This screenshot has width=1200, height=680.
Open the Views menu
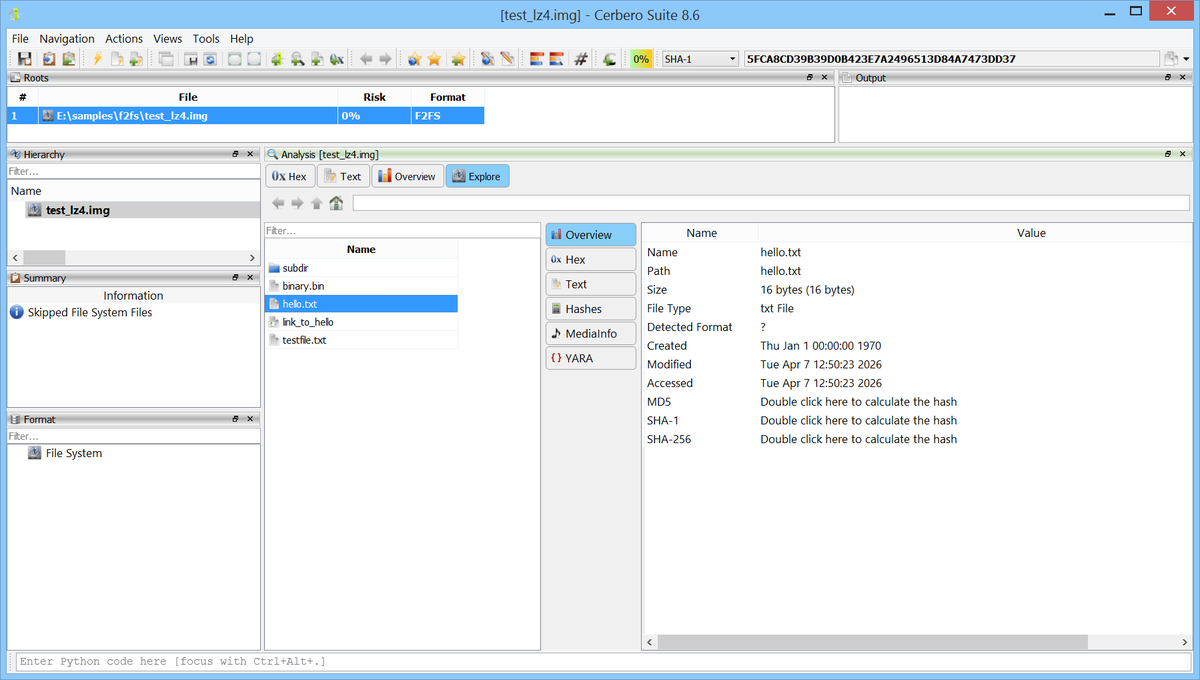(x=168, y=39)
